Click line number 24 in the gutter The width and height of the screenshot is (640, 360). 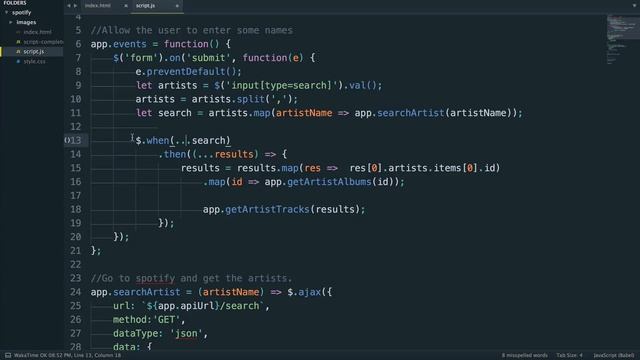point(76,292)
